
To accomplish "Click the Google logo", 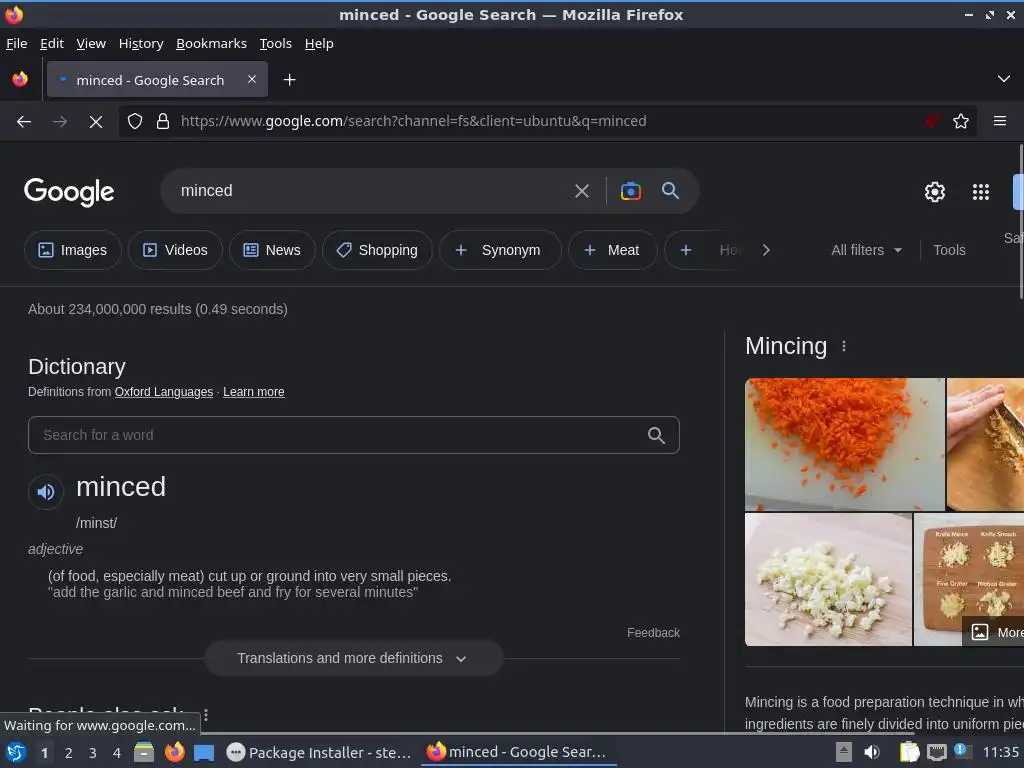I will (x=69, y=192).
